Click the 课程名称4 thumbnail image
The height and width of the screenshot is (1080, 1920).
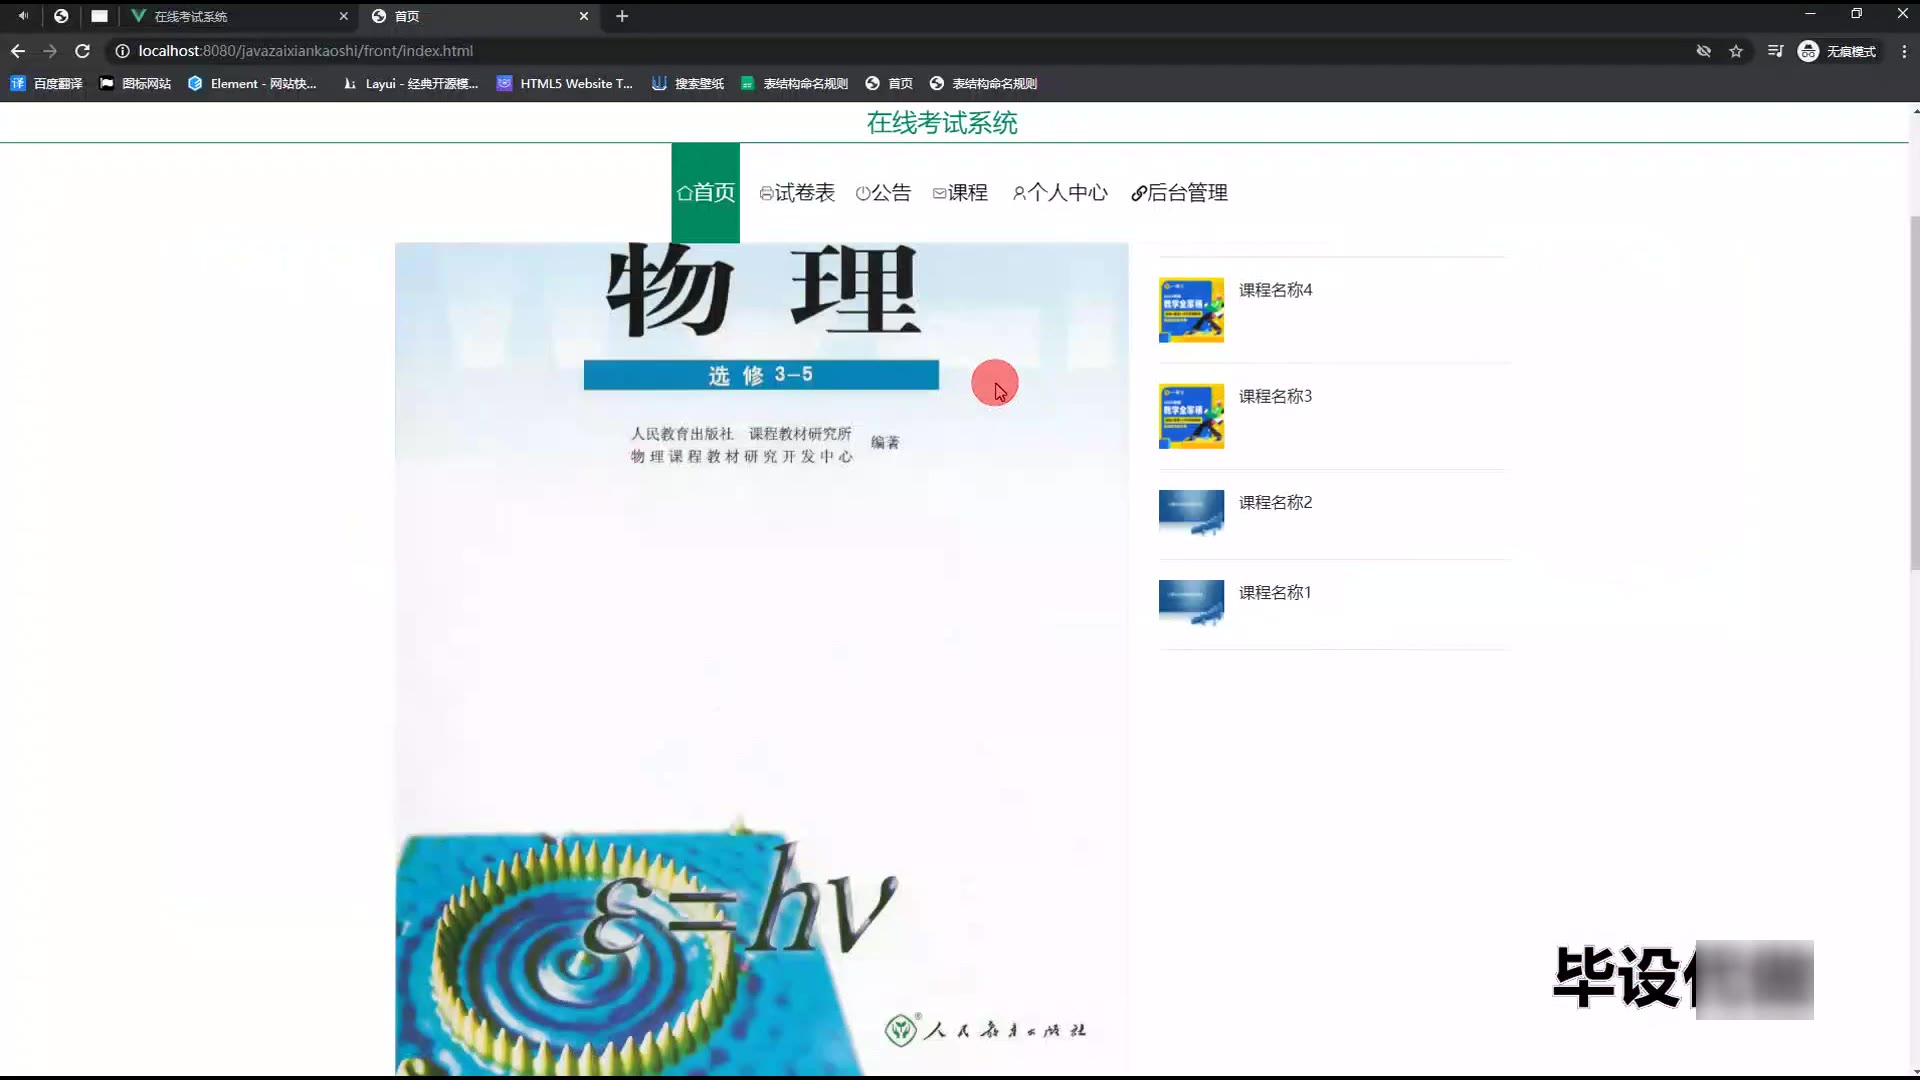1191,310
